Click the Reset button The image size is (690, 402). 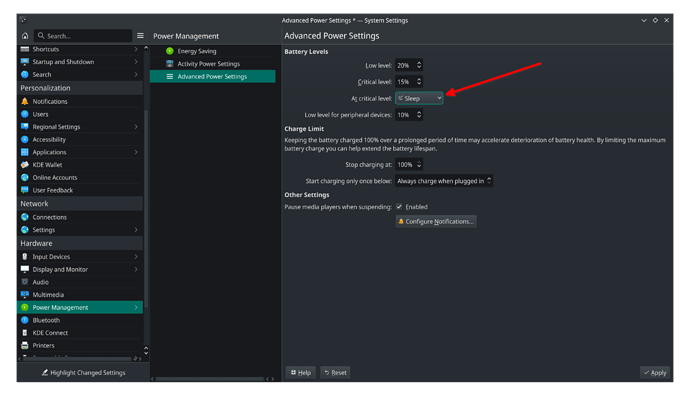[x=335, y=373]
